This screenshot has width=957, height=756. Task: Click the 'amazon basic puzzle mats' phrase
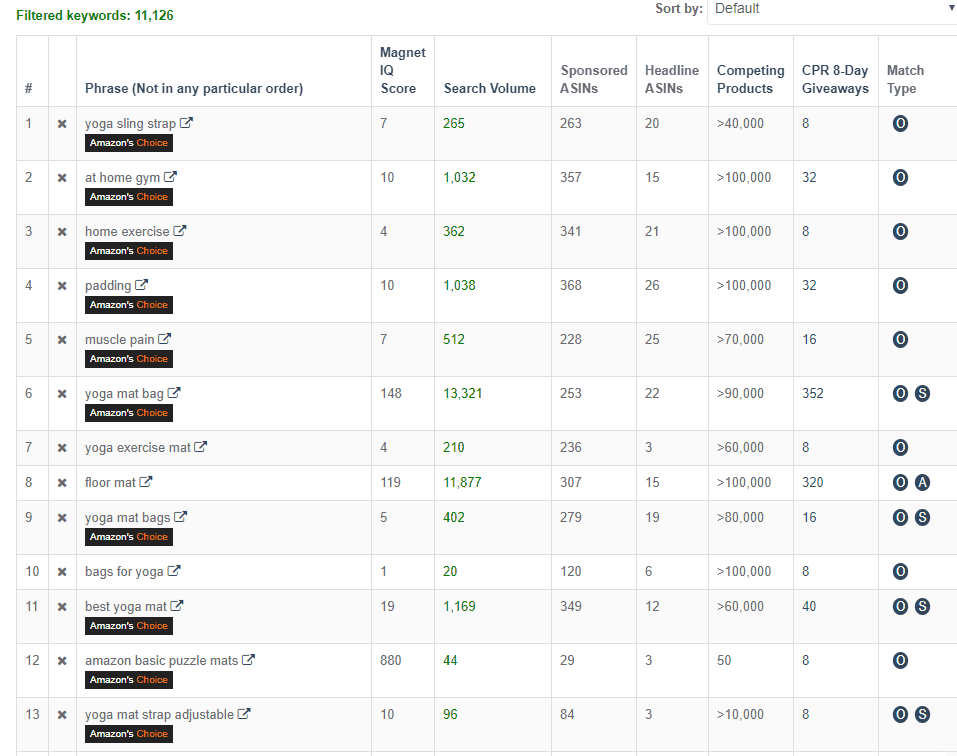[161, 661]
